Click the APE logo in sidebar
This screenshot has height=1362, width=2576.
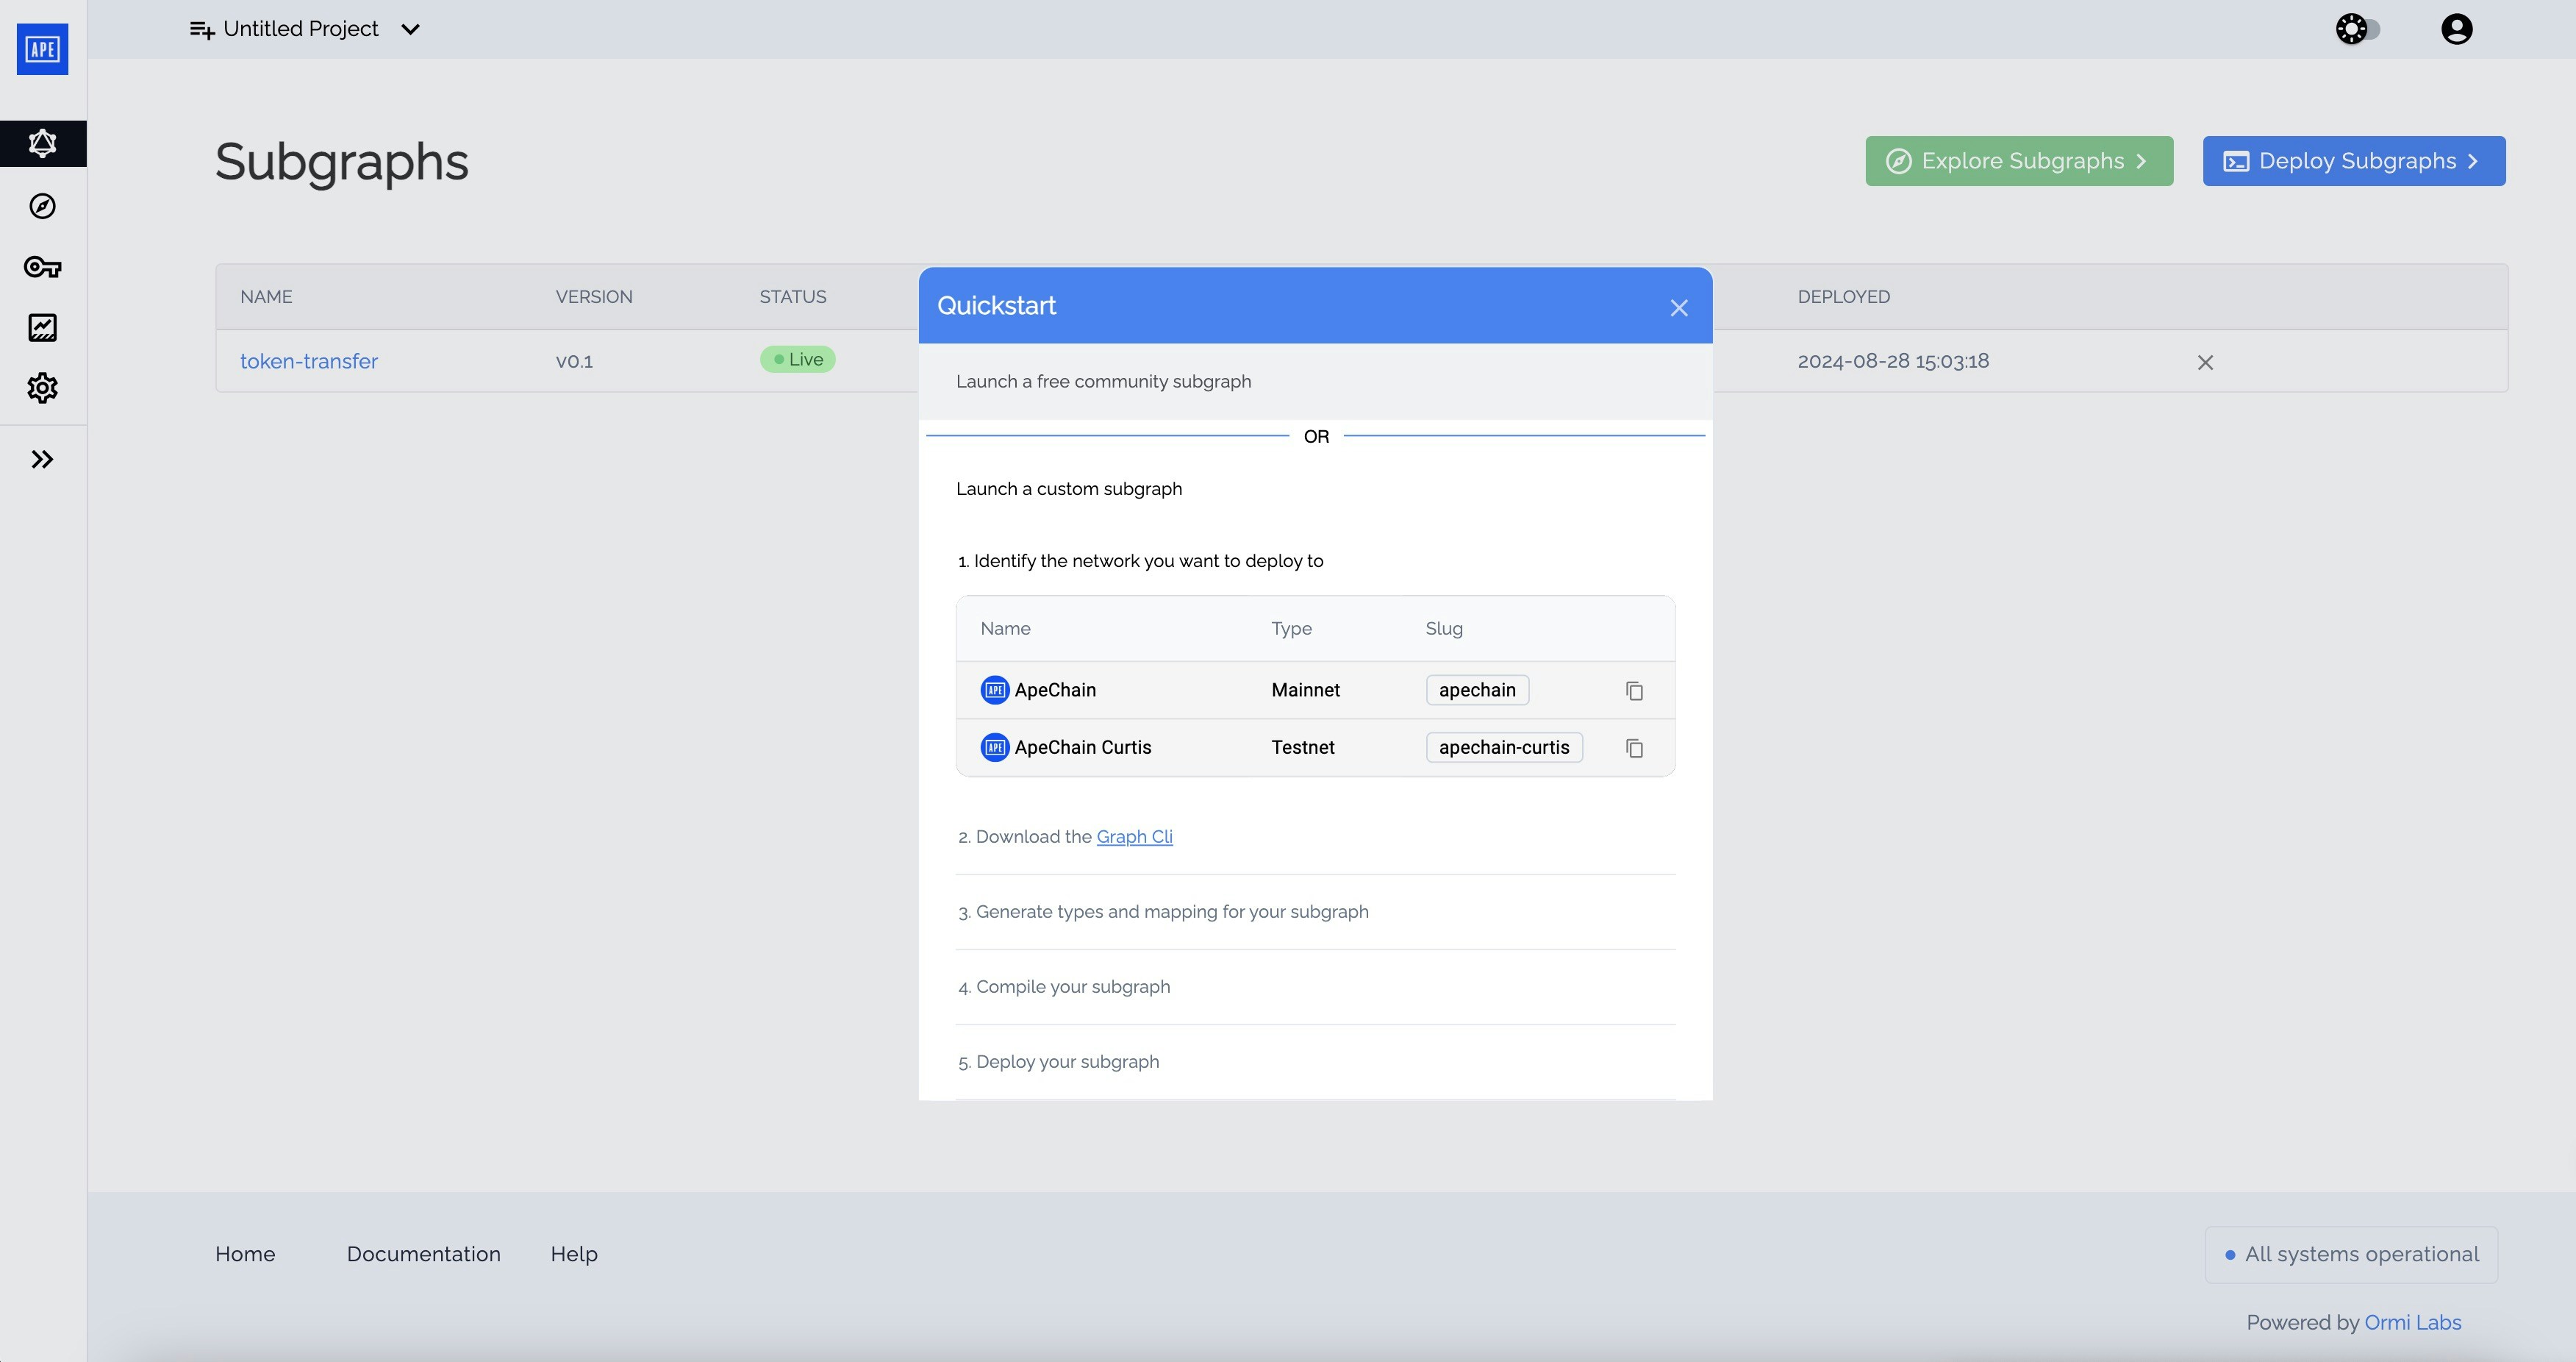tap(43, 49)
